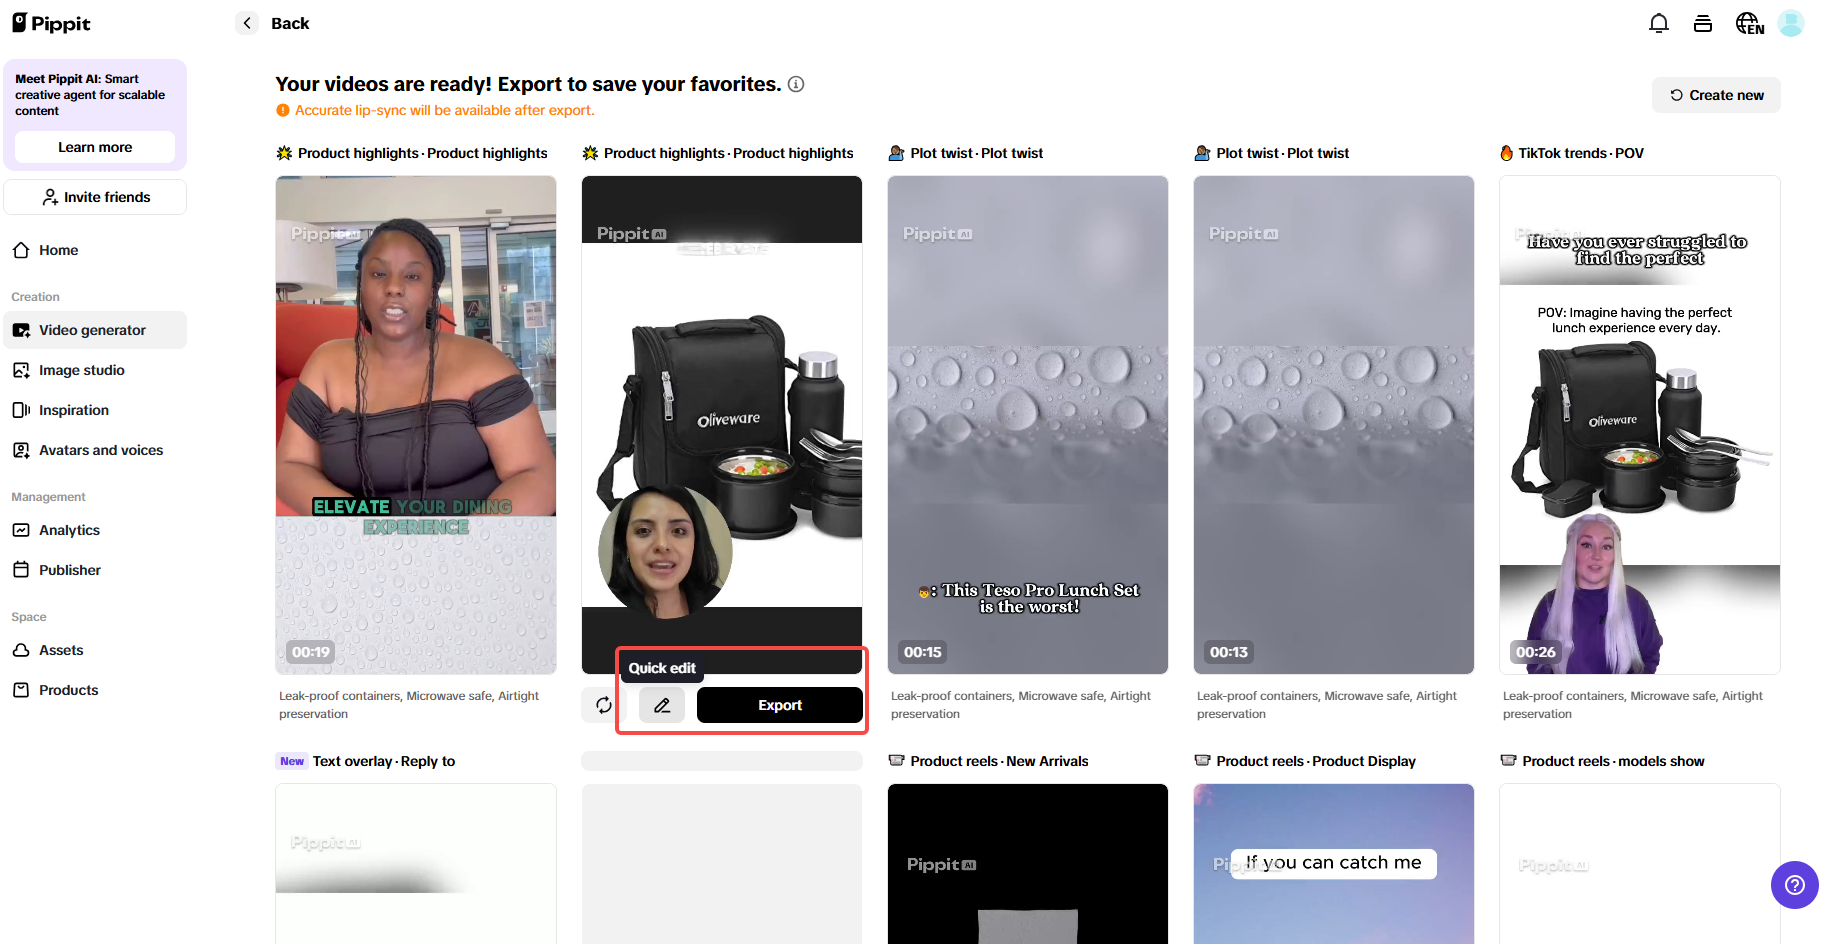Image resolution: width=1833 pixels, height=944 pixels.
Task: Show info about ready videos
Action: 796,84
